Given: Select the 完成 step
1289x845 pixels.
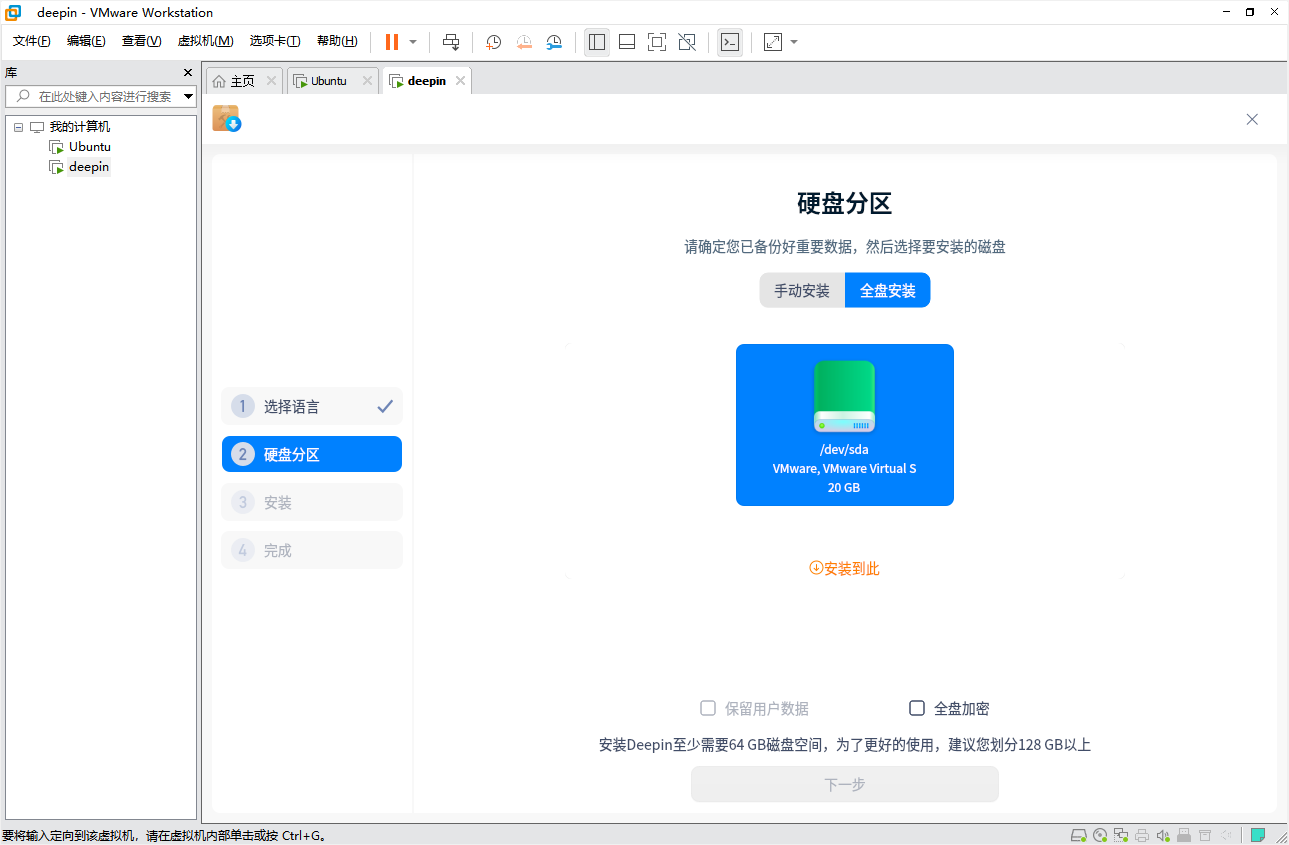Looking at the screenshot, I should pos(312,550).
